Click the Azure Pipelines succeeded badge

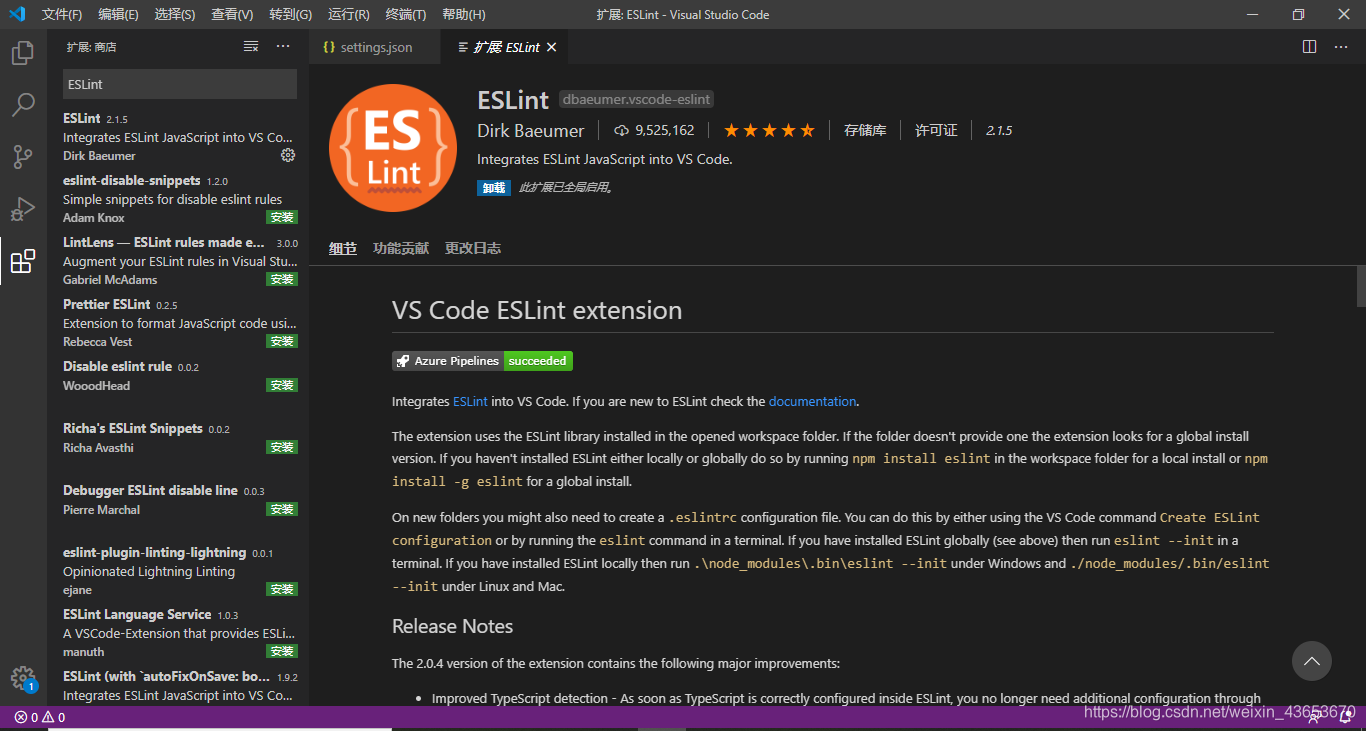pyautogui.click(x=482, y=361)
